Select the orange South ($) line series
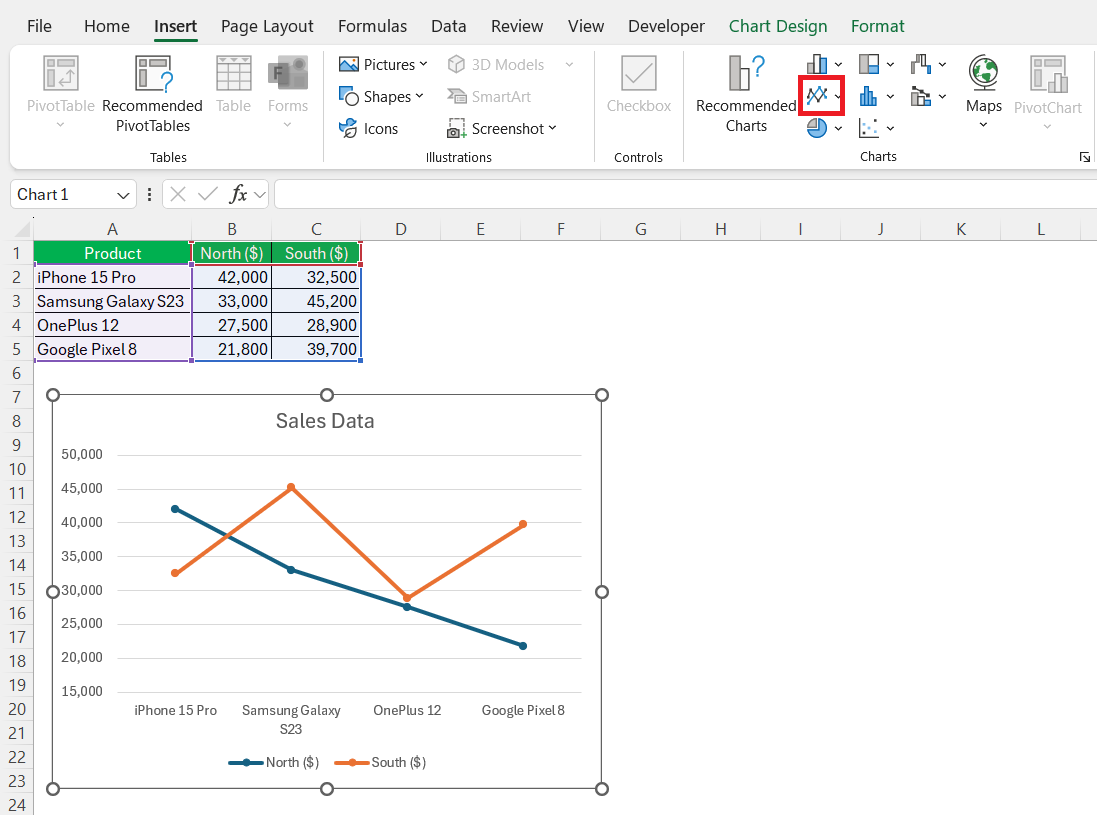 tap(348, 544)
